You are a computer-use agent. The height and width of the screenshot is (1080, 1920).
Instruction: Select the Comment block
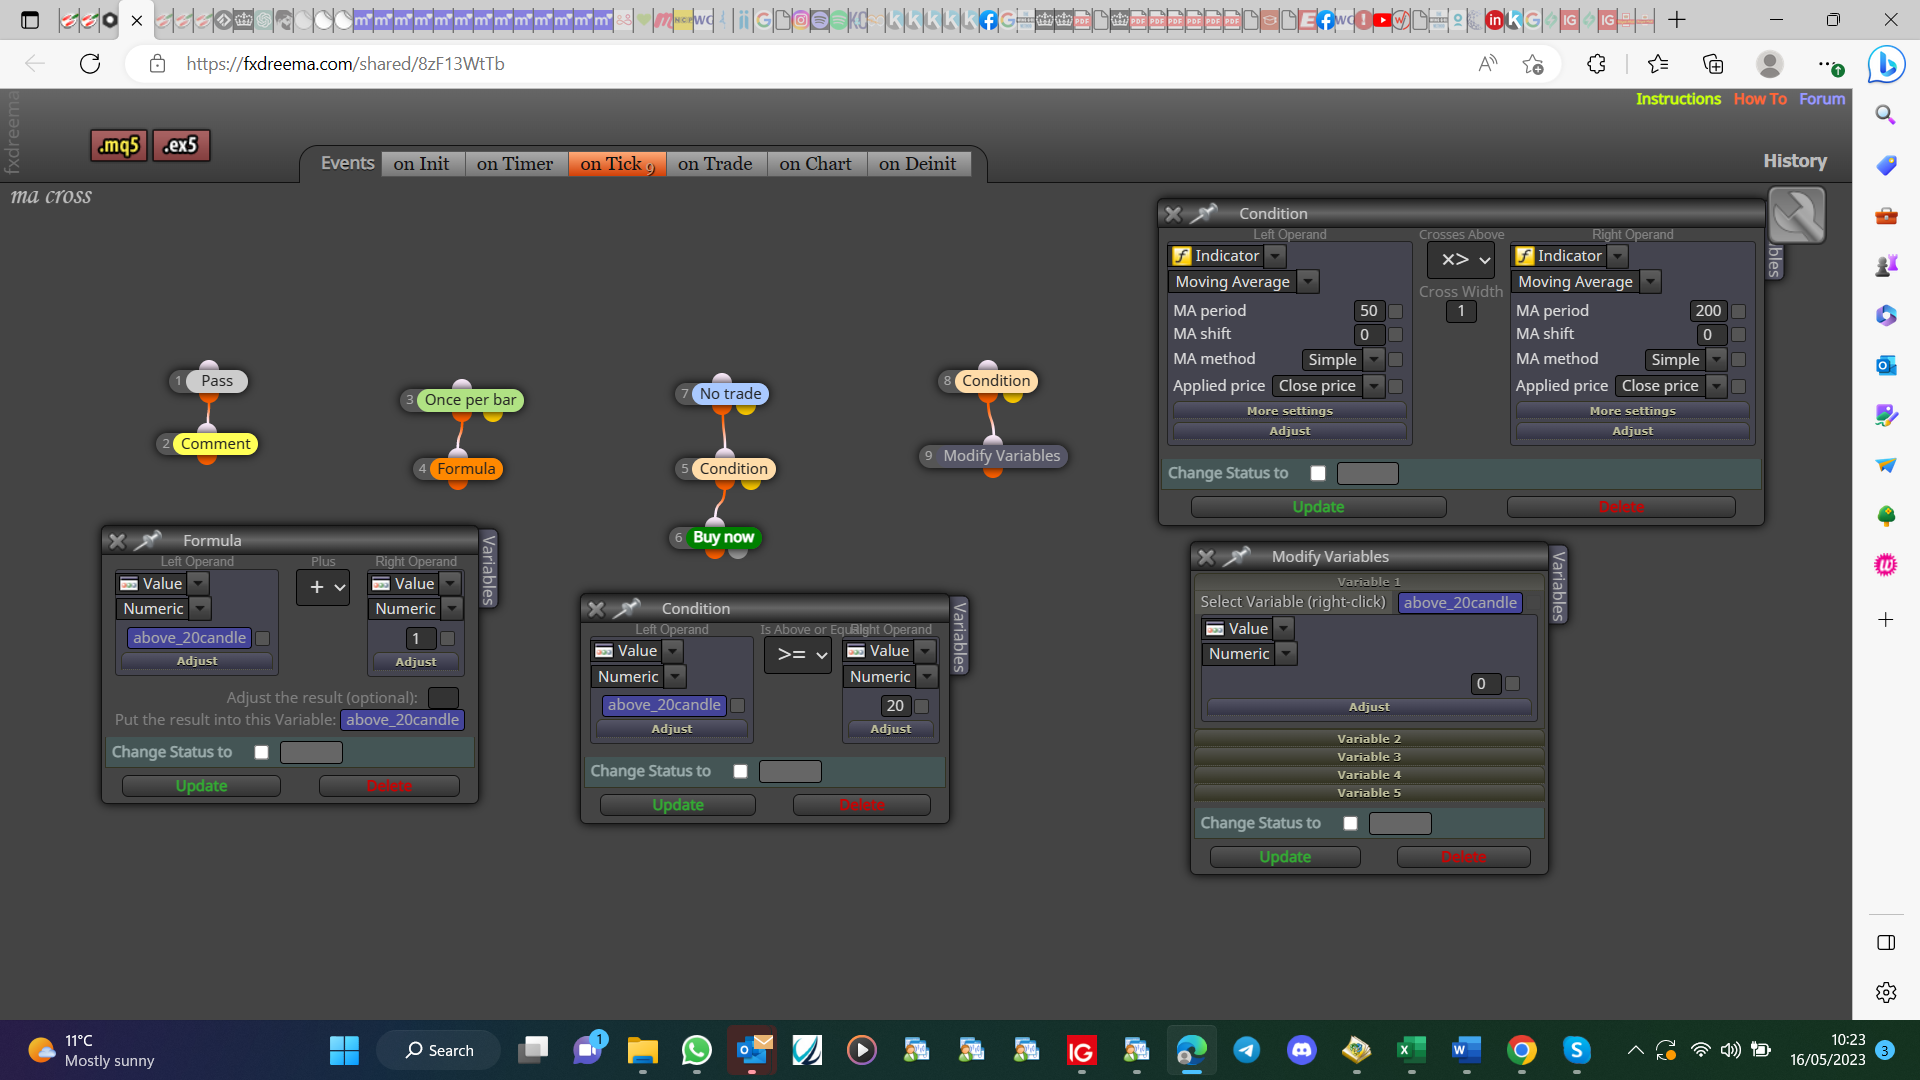215,444
